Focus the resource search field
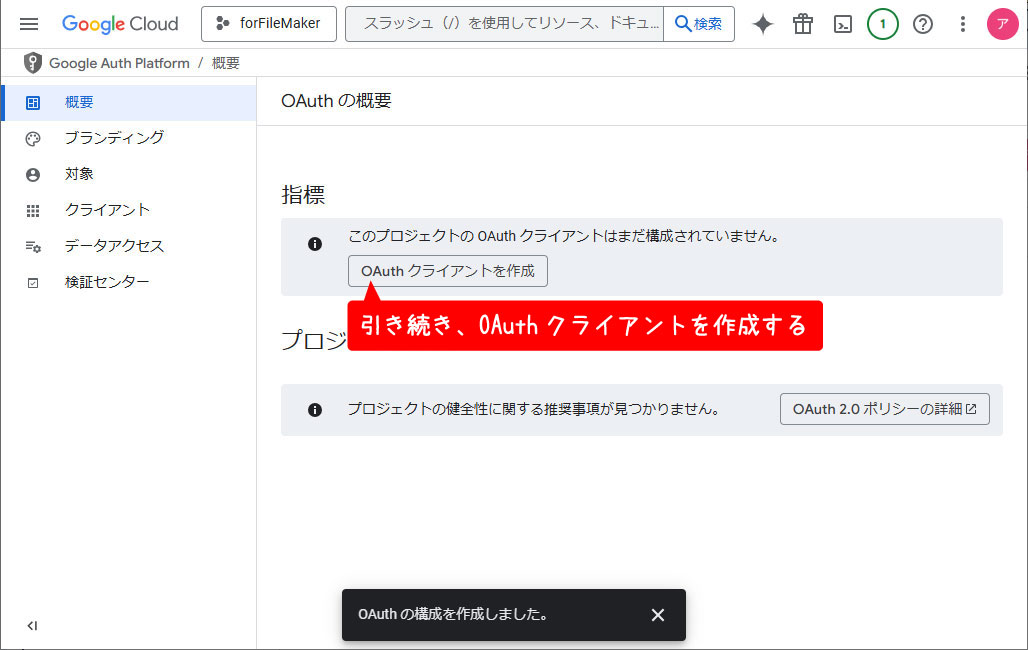The image size is (1028, 650). [504, 24]
